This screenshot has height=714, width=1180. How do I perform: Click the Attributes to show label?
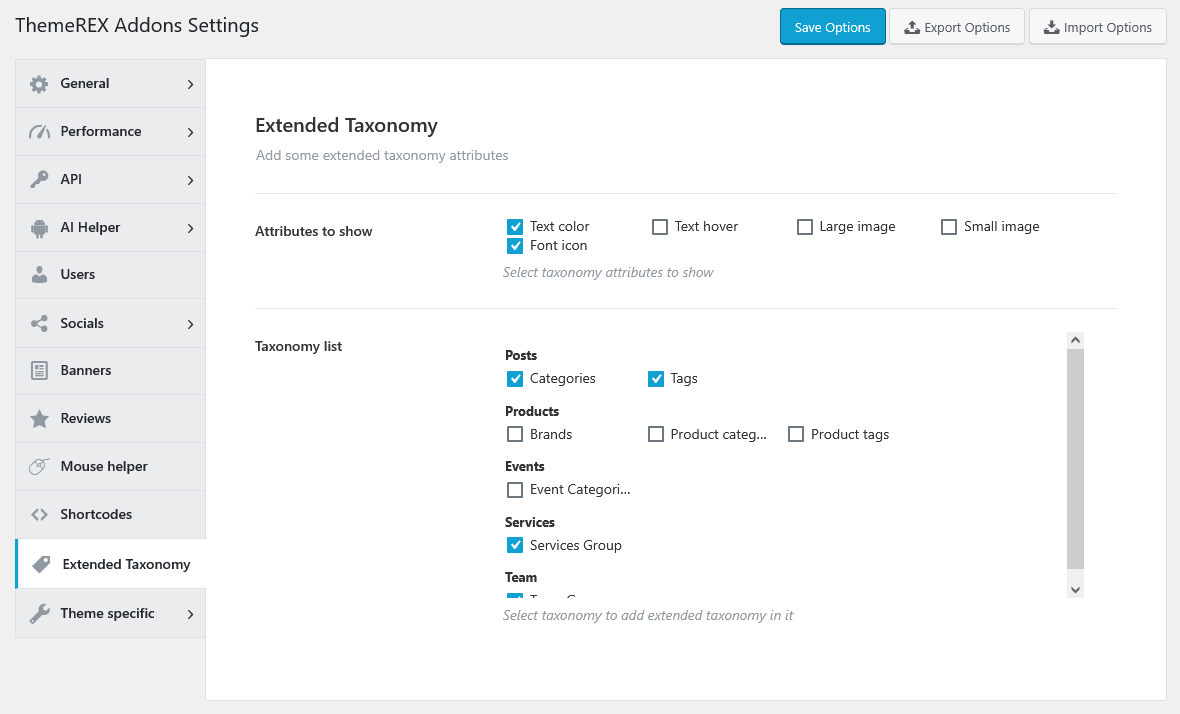314,232
